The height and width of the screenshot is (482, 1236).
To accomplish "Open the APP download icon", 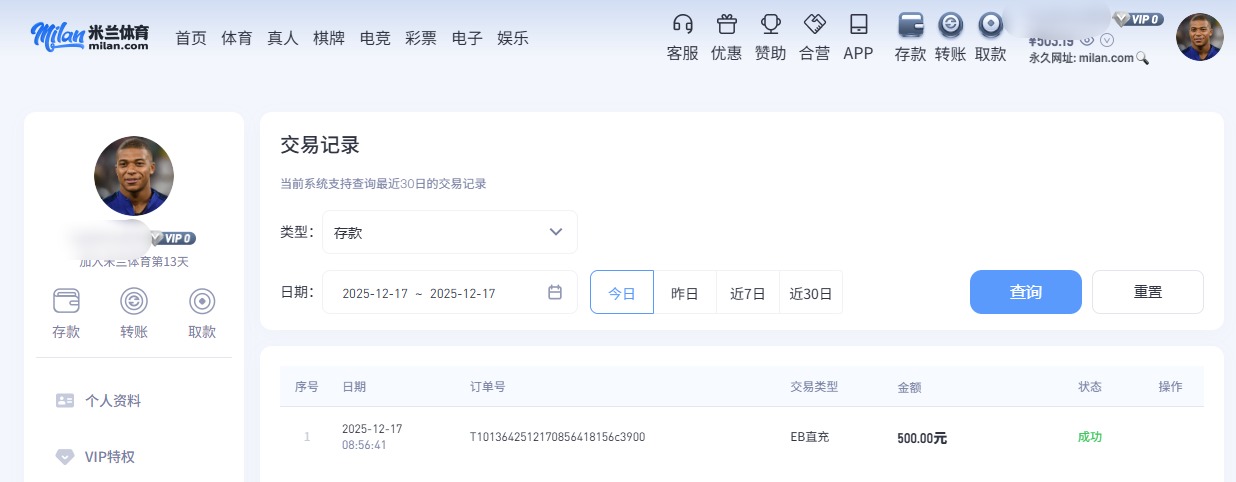I will 858,24.
